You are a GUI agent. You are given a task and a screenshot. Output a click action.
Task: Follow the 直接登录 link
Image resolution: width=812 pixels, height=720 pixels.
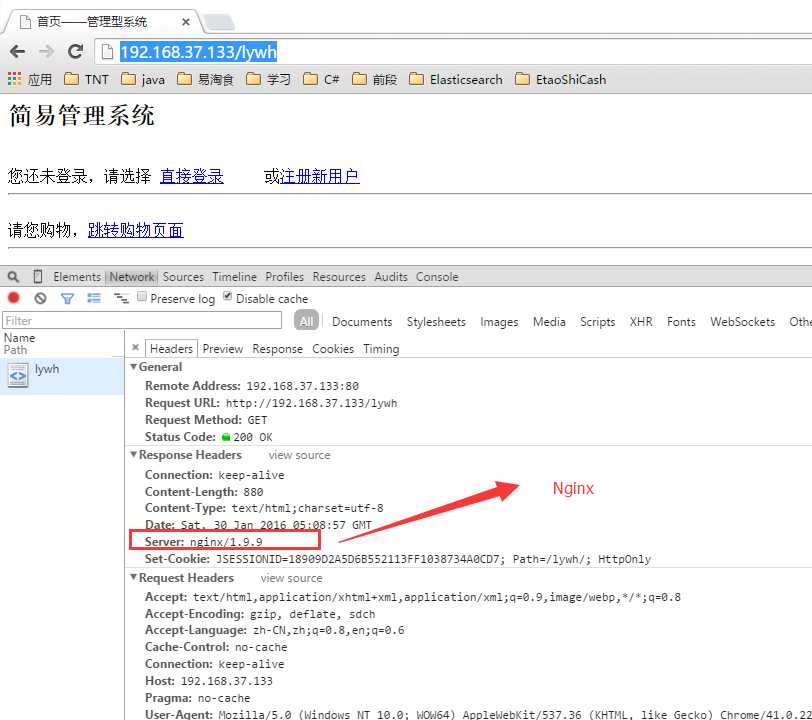[192, 176]
